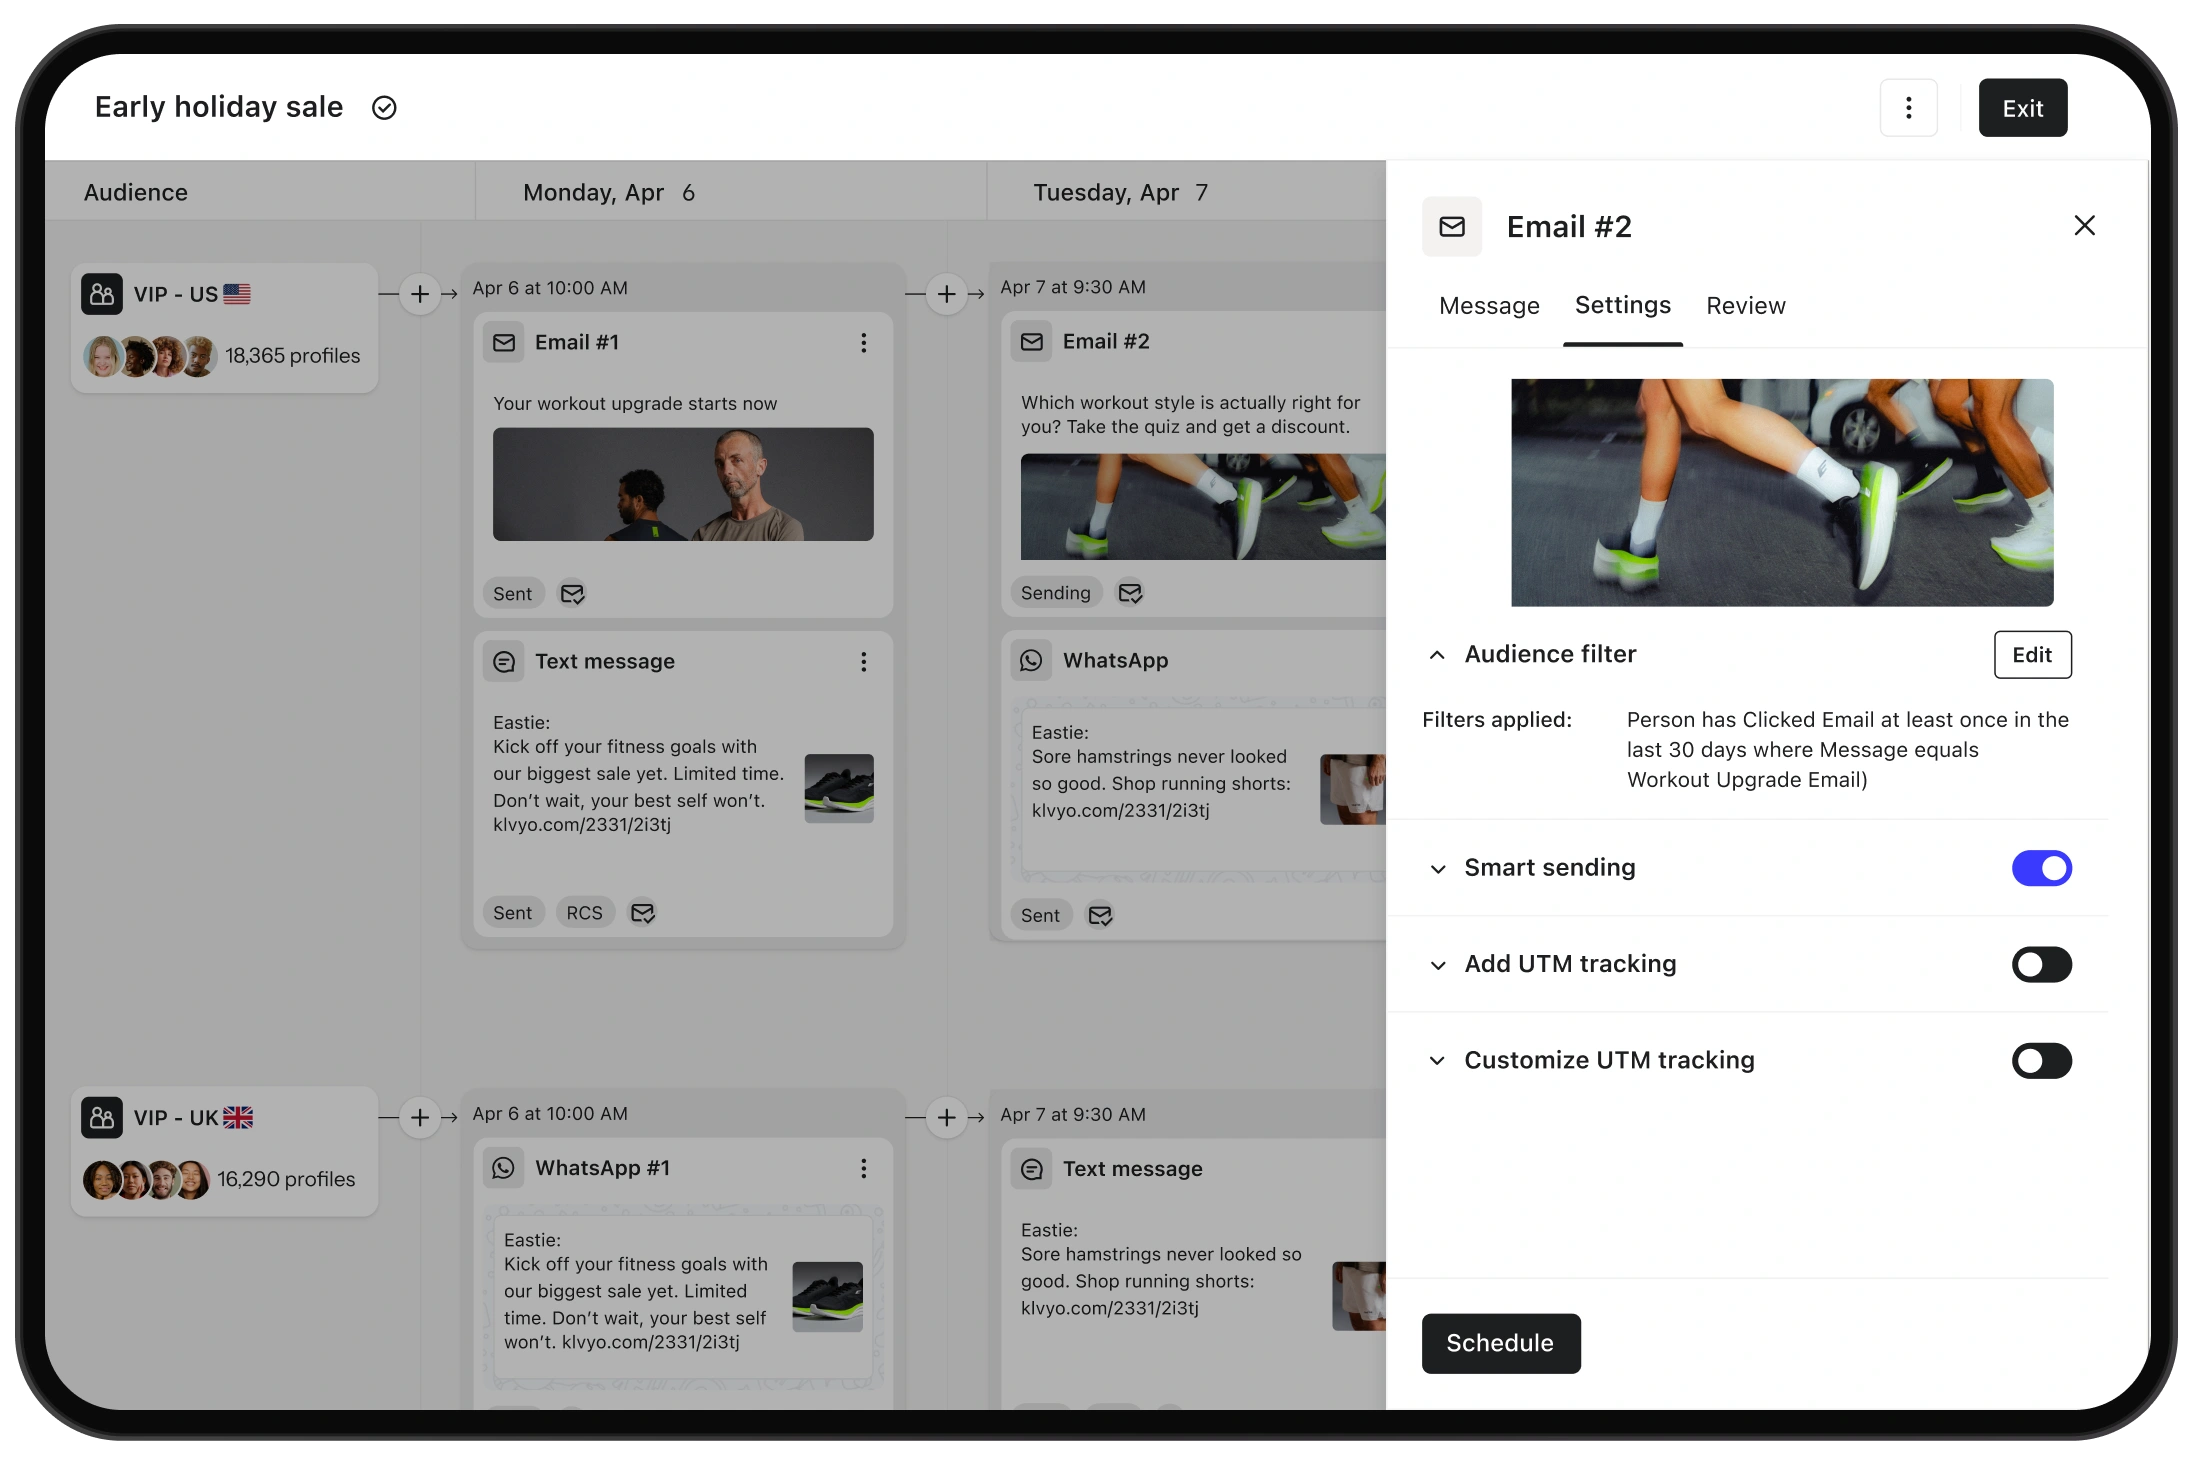Open the VIP - US Text message card options menu
This screenshot has width=2196, height=1464.
coord(863,662)
